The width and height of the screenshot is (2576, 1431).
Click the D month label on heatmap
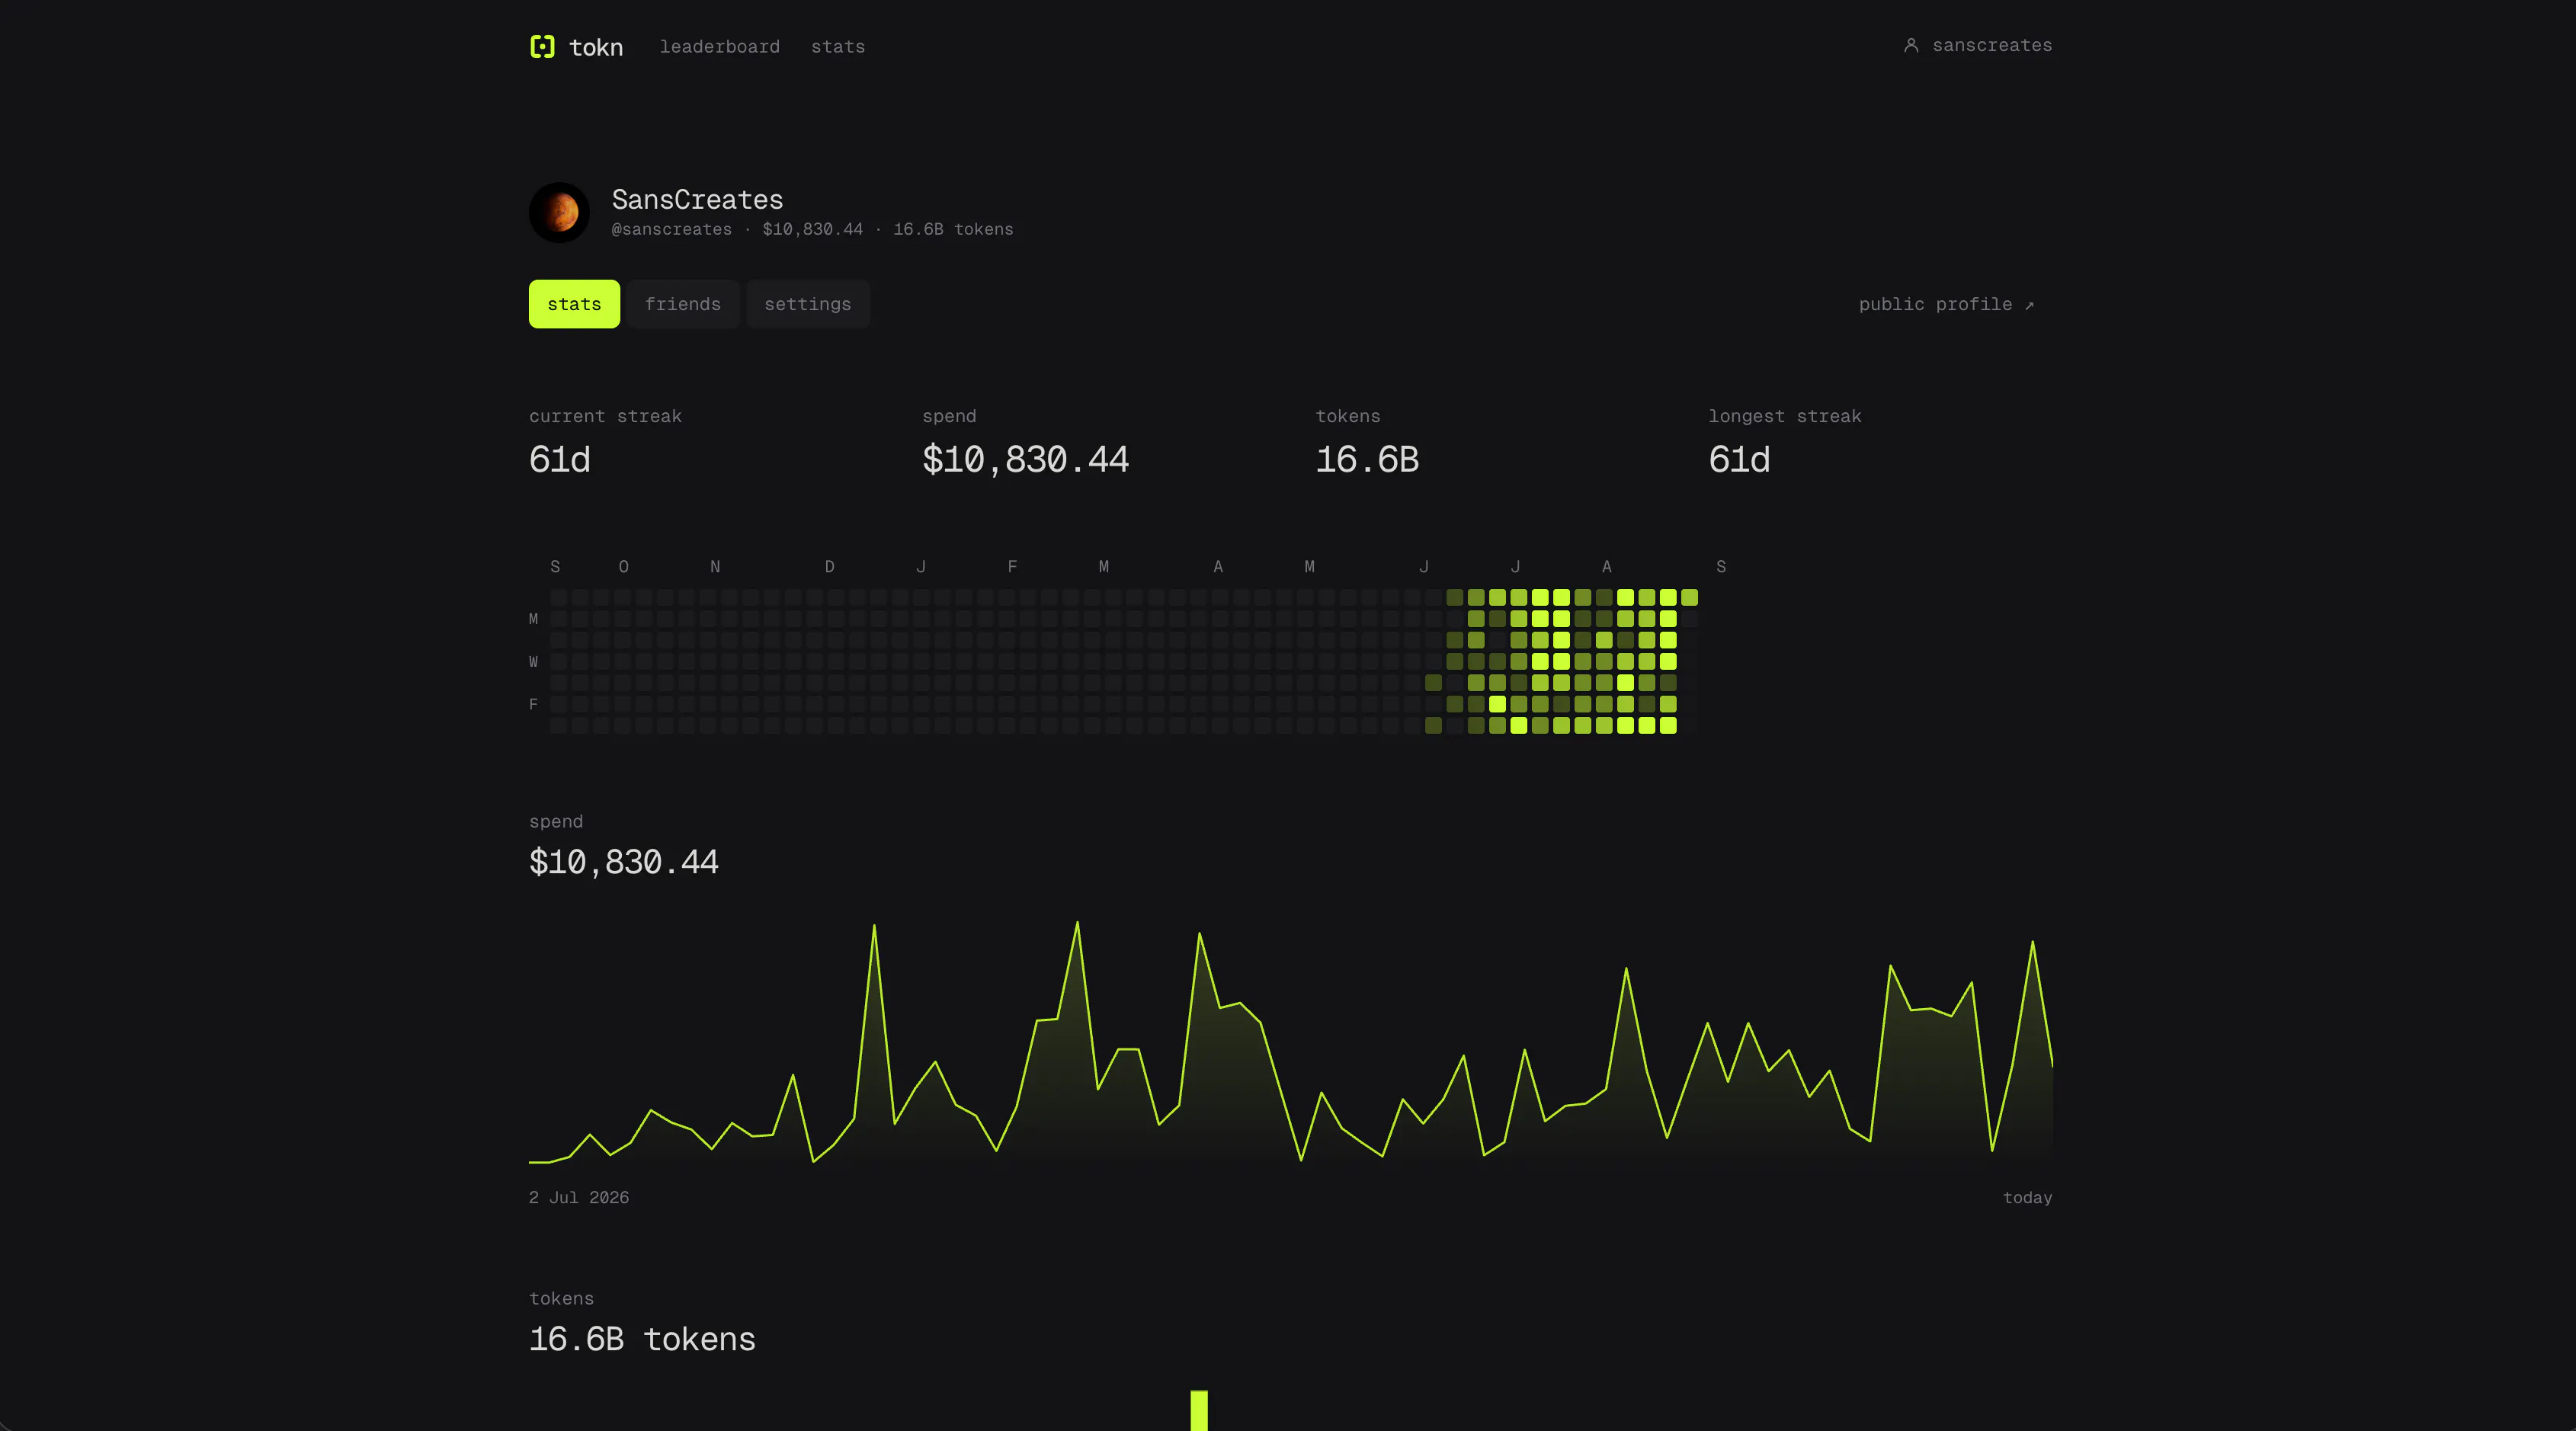click(x=829, y=566)
